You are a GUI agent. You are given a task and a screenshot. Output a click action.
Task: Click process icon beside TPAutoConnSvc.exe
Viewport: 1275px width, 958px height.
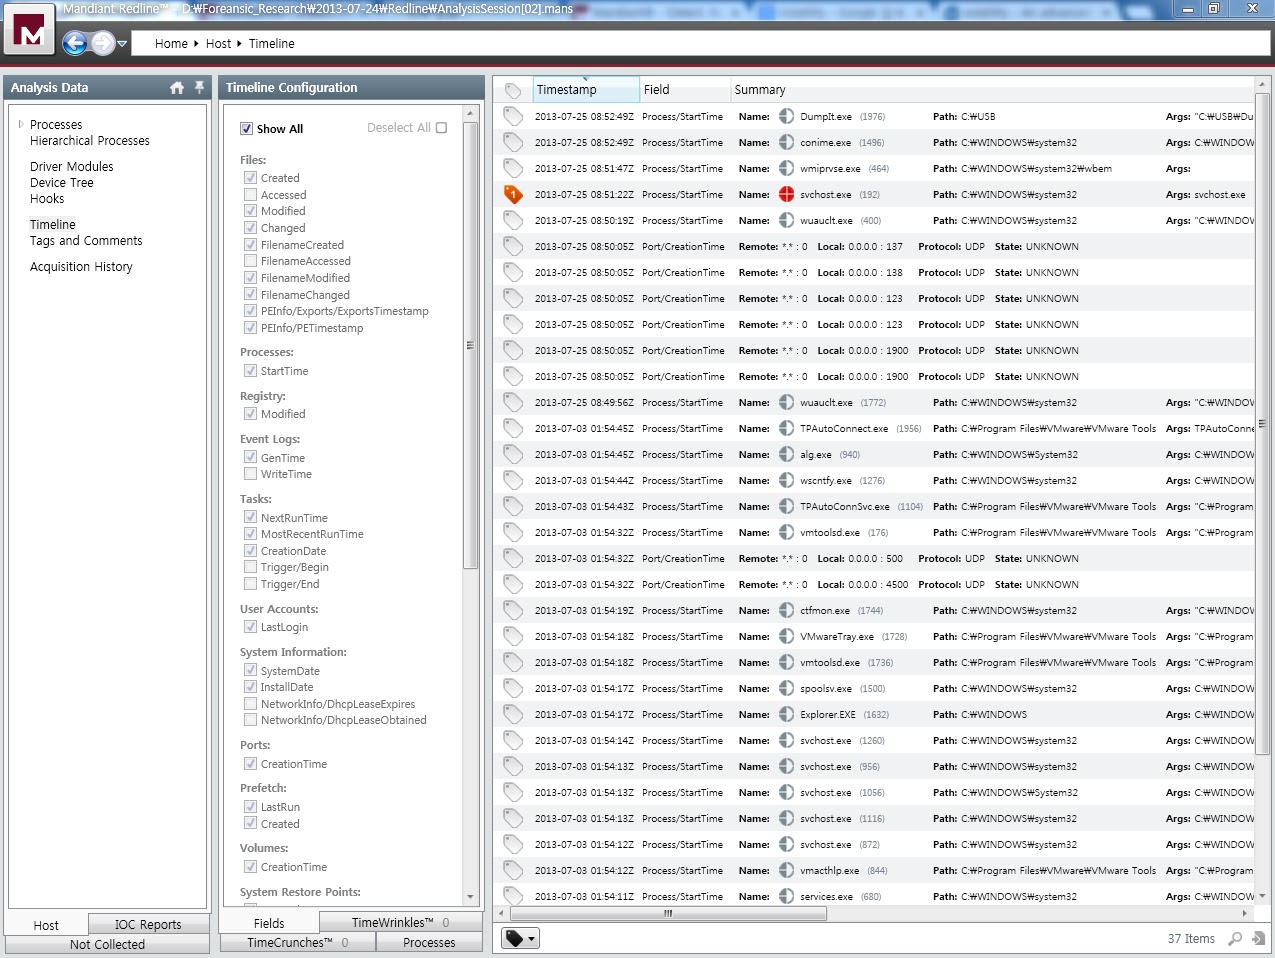pos(787,507)
